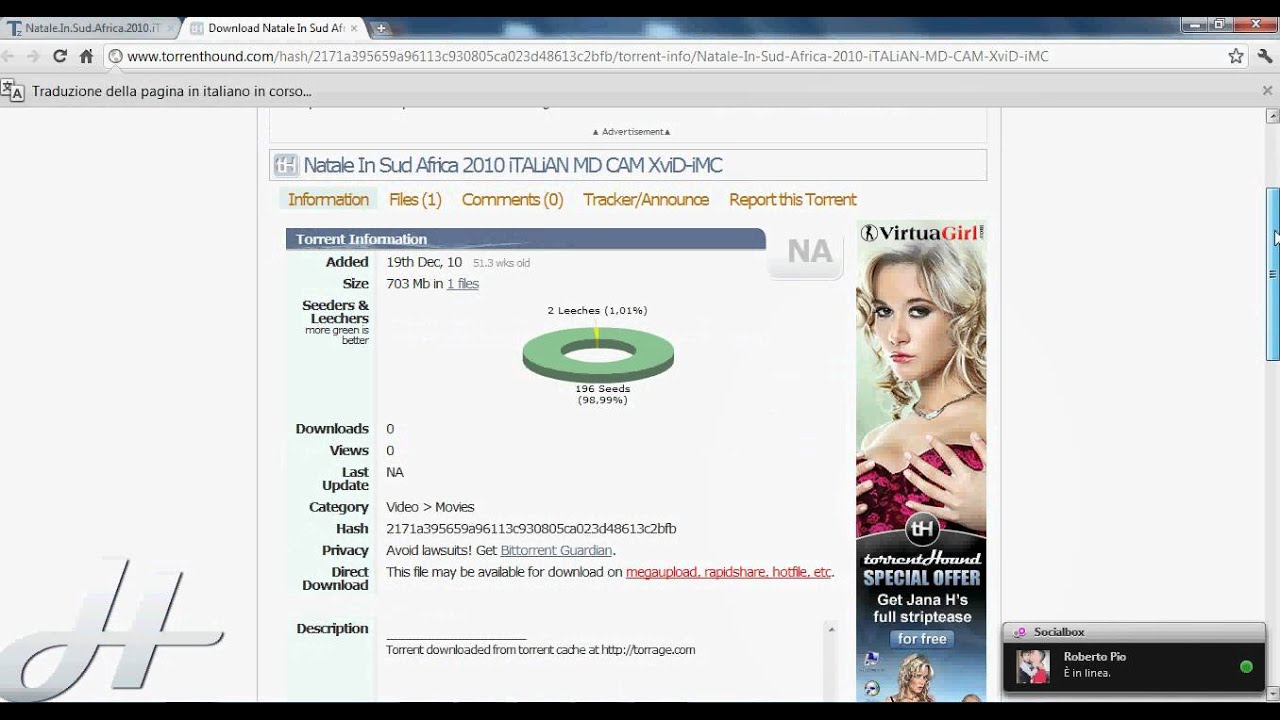This screenshot has height=720, width=1280.
Task: Click the green online status dot
Action: (1246, 666)
